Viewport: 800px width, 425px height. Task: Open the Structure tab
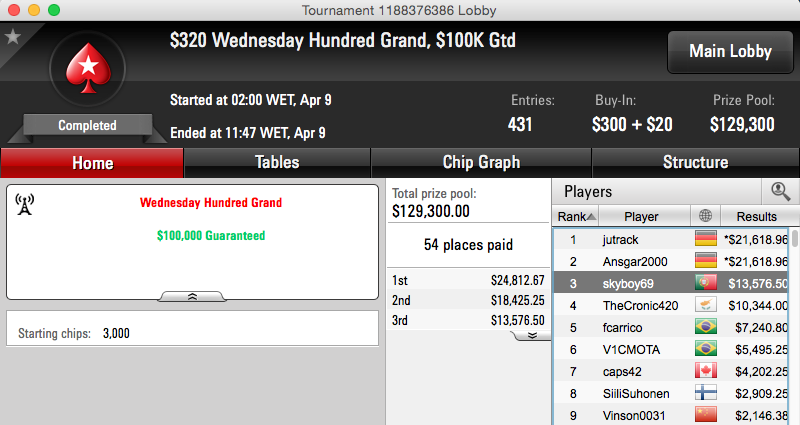695,163
